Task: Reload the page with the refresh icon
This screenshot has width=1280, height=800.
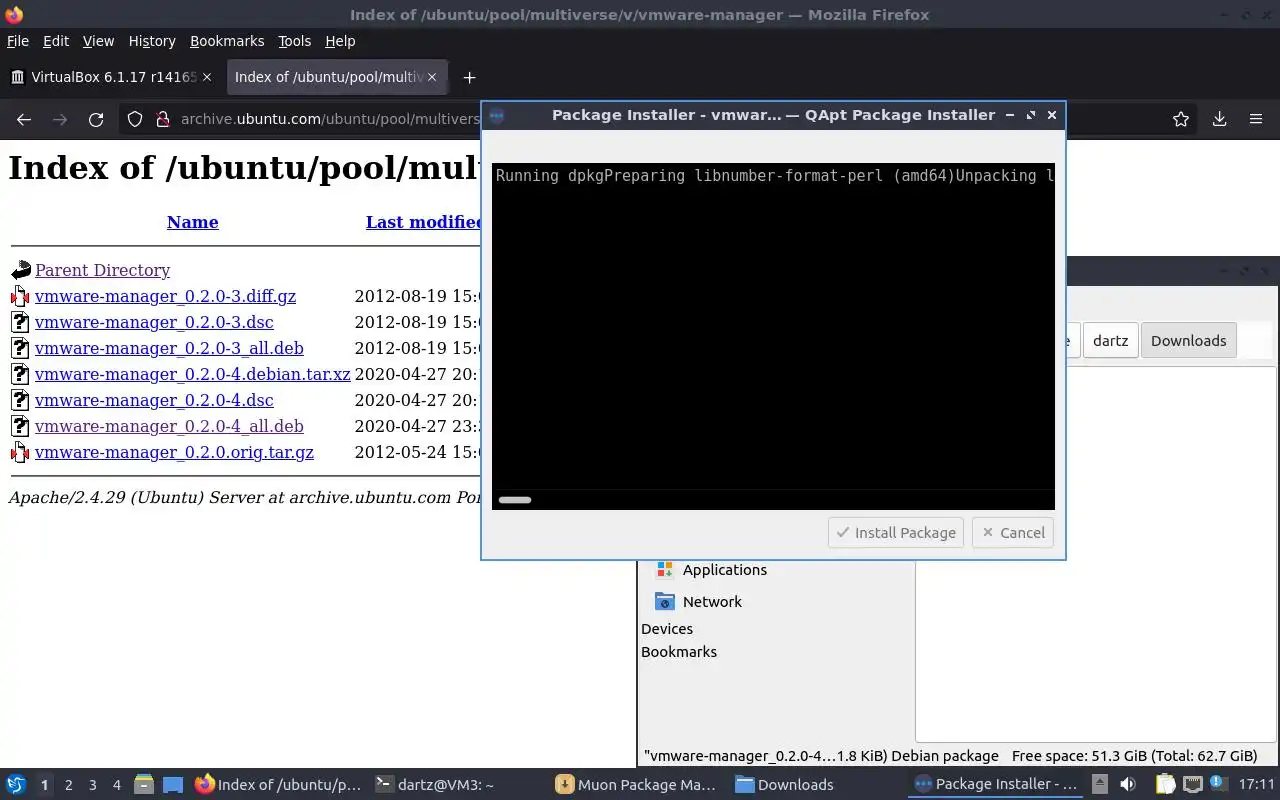Action: pyautogui.click(x=96, y=119)
